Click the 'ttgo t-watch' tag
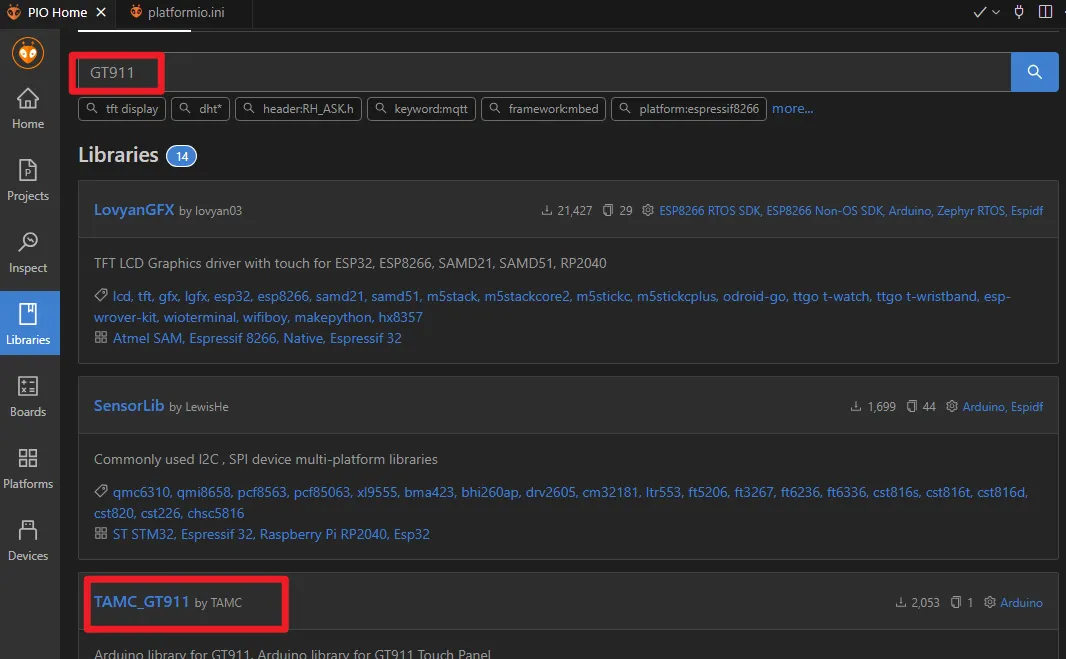 click(x=831, y=297)
